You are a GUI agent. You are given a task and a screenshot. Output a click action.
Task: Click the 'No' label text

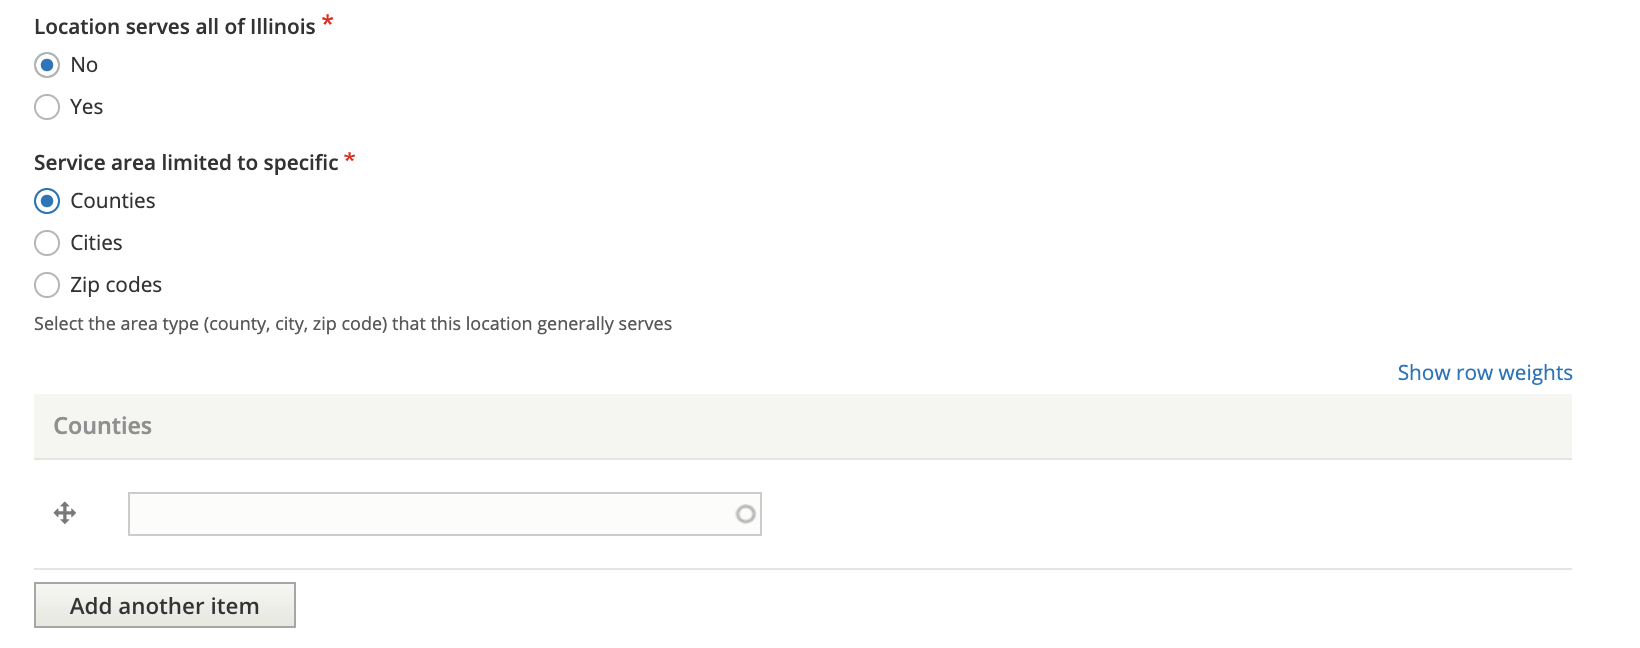(x=84, y=65)
